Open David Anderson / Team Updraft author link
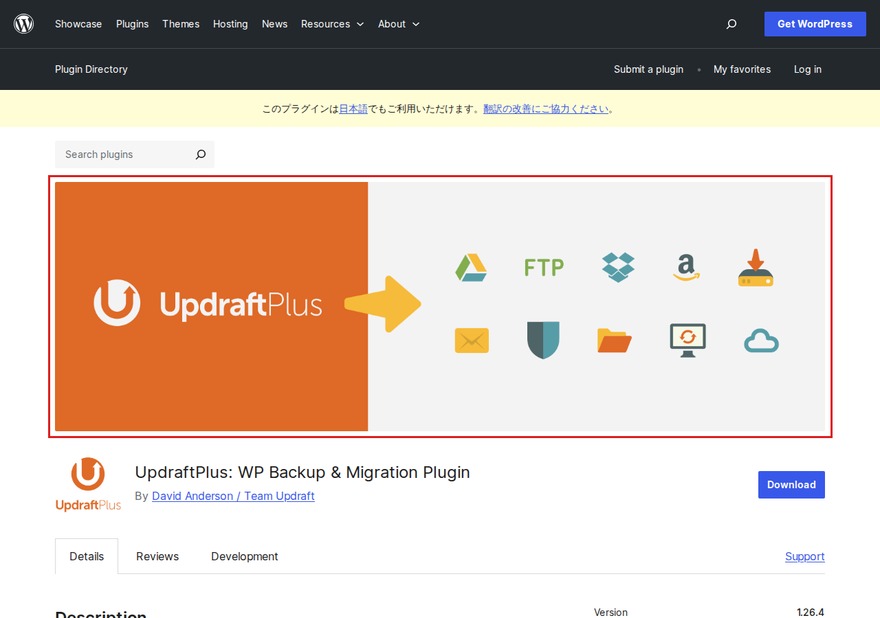The width and height of the screenshot is (880, 618). (233, 496)
